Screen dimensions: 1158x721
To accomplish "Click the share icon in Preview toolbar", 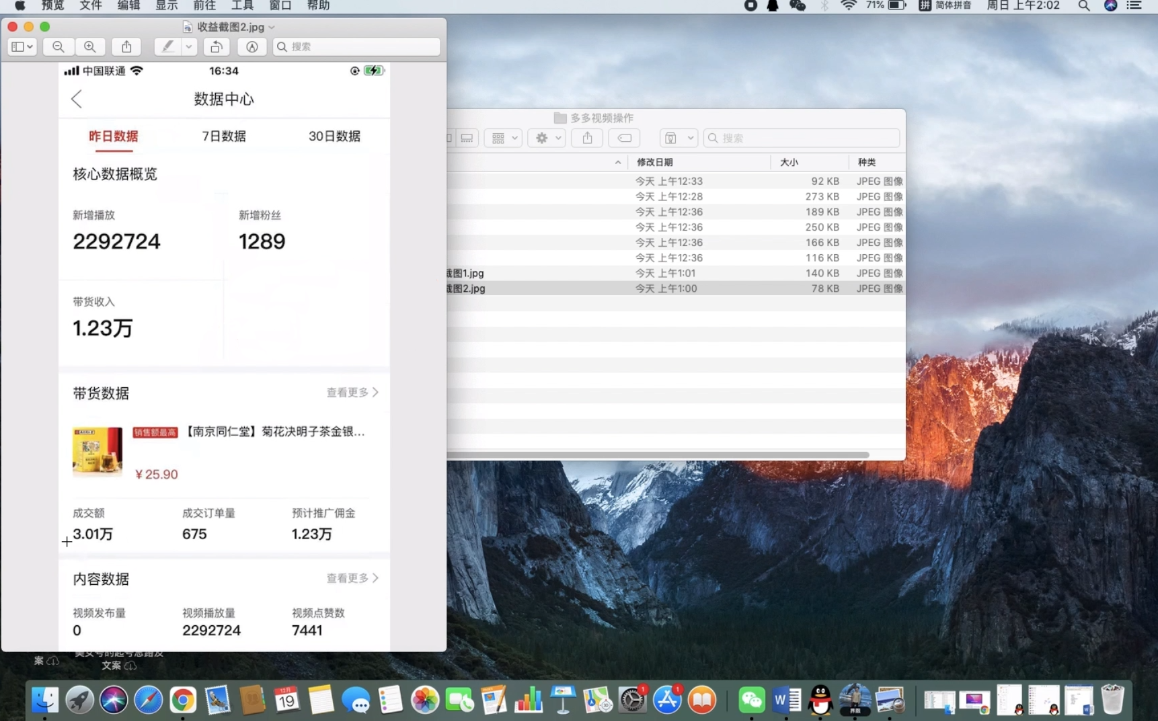I will (127, 47).
